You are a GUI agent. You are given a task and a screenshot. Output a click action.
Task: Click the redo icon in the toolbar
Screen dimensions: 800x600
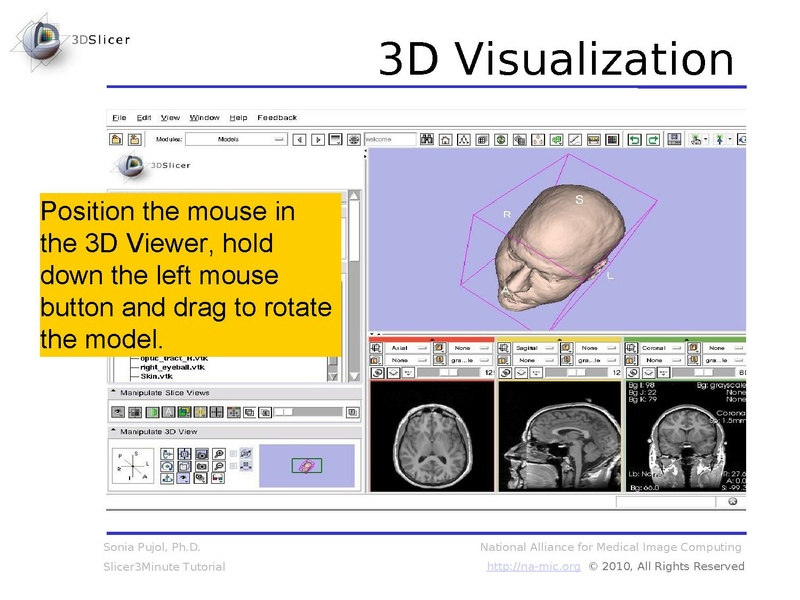(653, 138)
